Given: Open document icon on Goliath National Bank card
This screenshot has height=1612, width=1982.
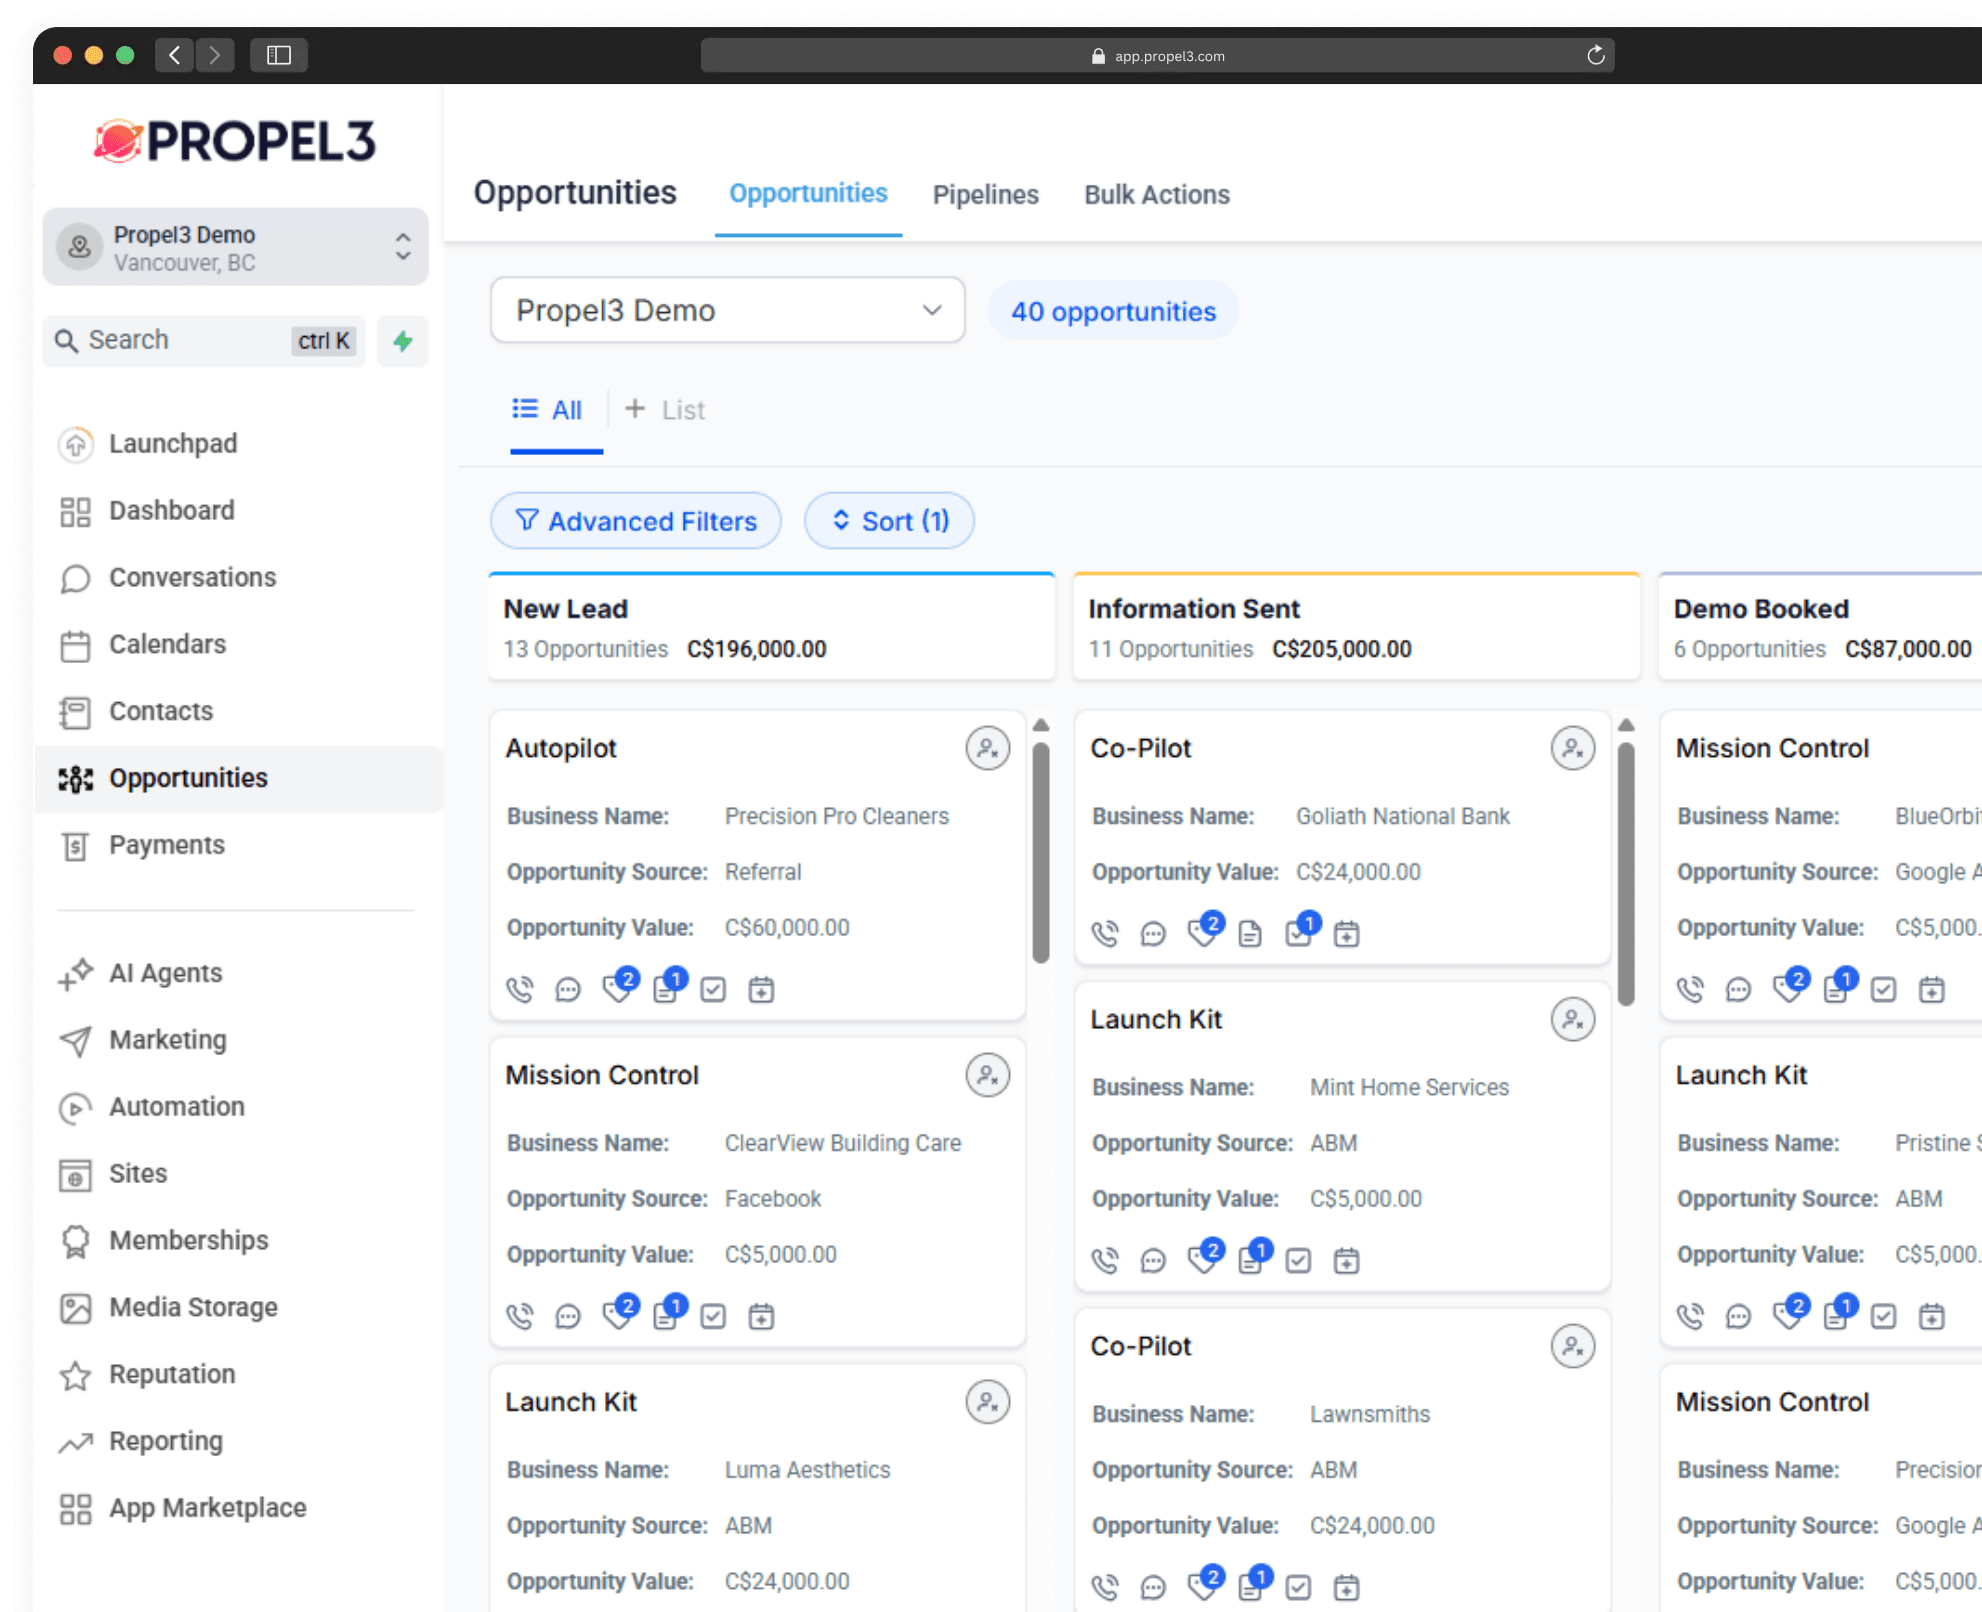Looking at the screenshot, I should pyautogui.click(x=1250, y=934).
